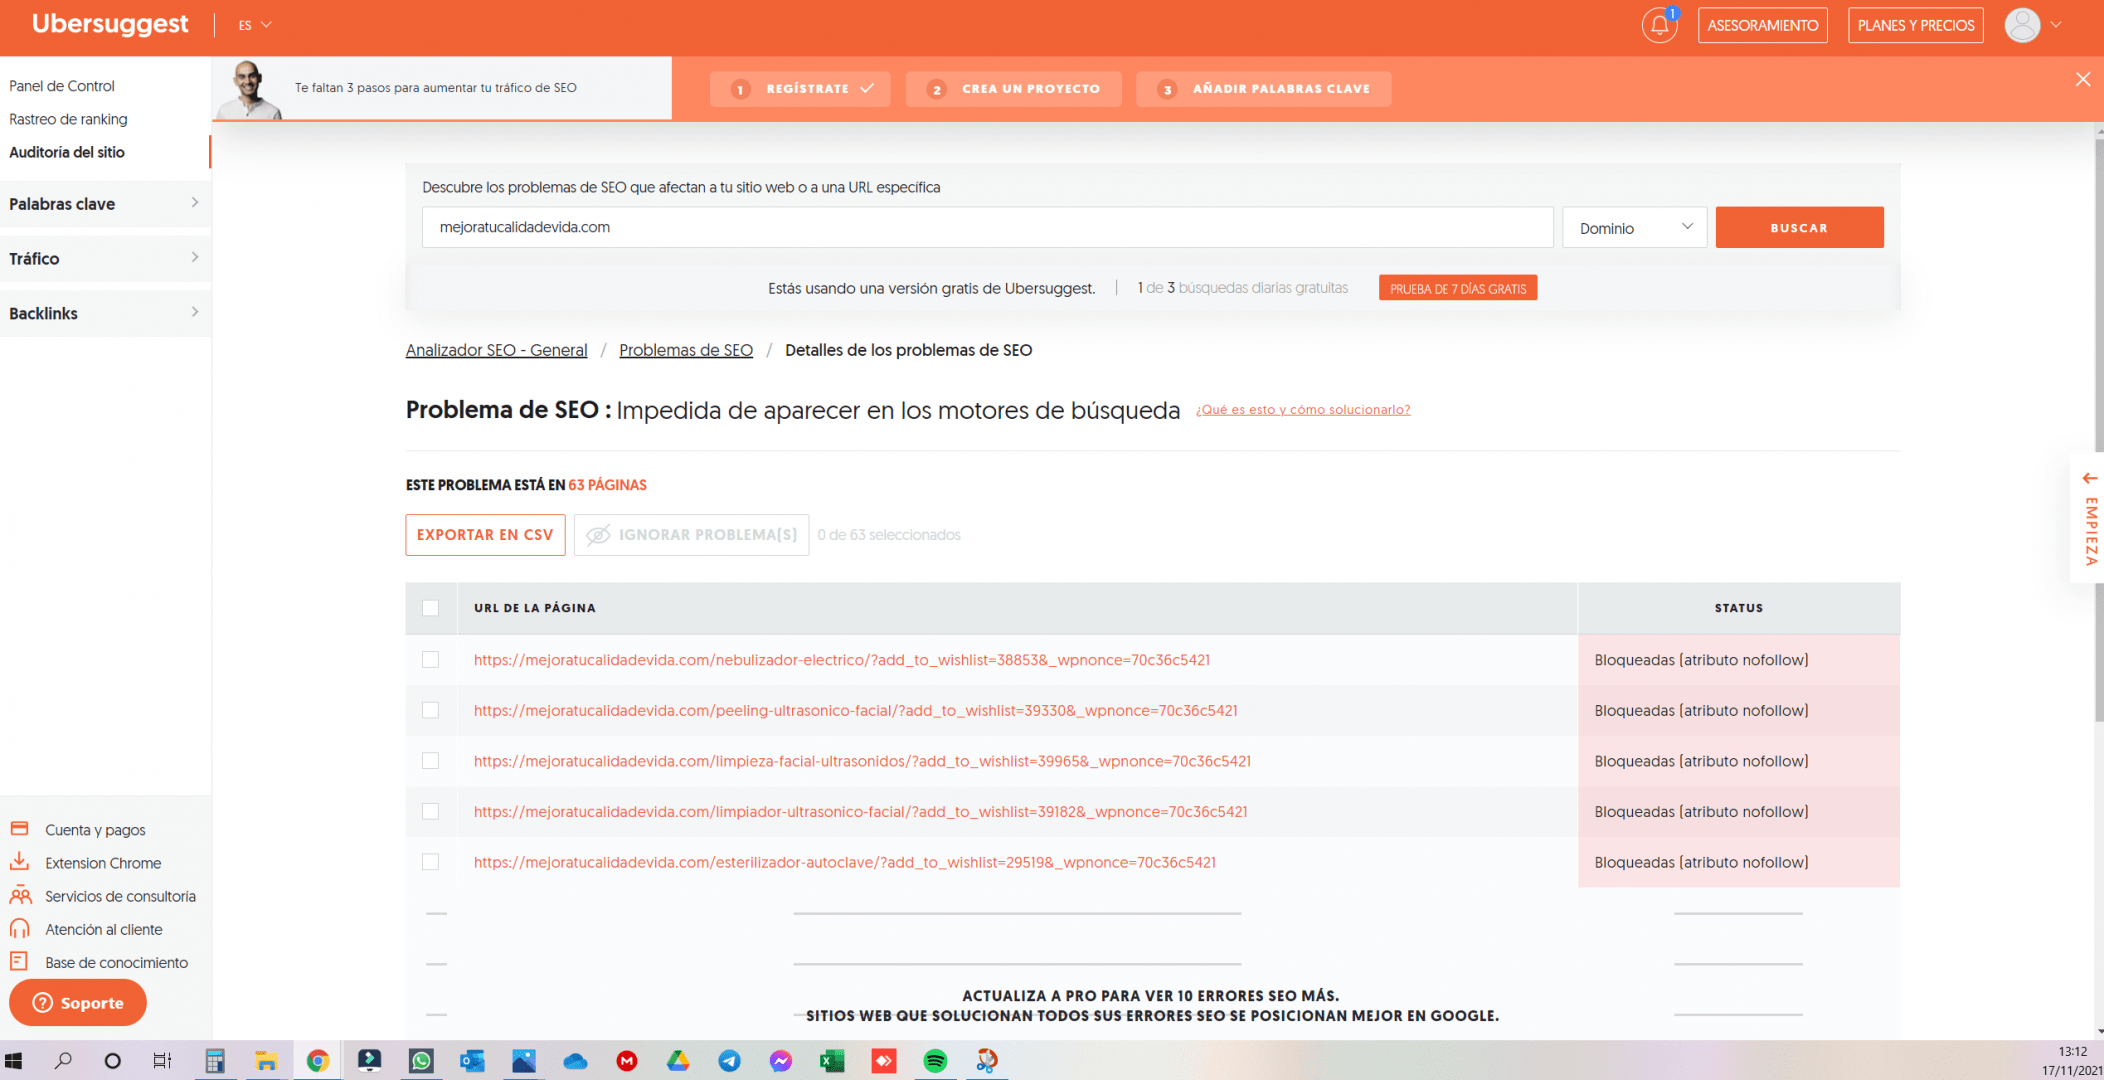Open OneDrive cloud icon on taskbar
This screenshot has height=1080, width=2104.
(x=575, y=1061)
